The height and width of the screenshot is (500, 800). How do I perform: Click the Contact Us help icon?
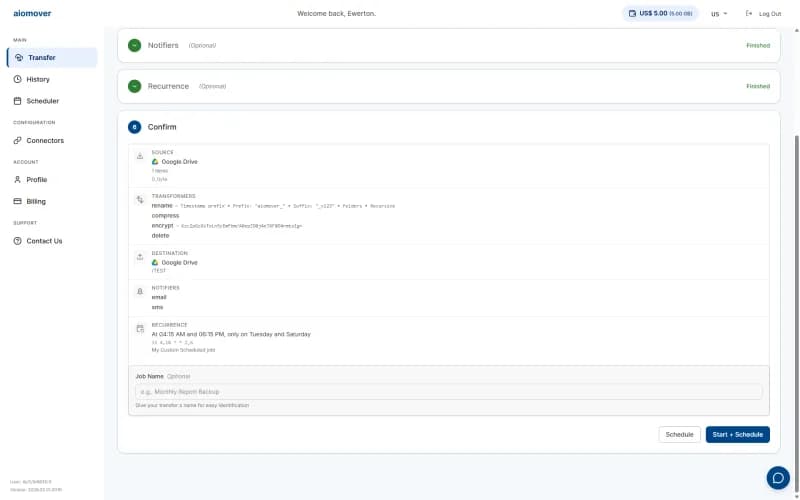click(17, 241)
